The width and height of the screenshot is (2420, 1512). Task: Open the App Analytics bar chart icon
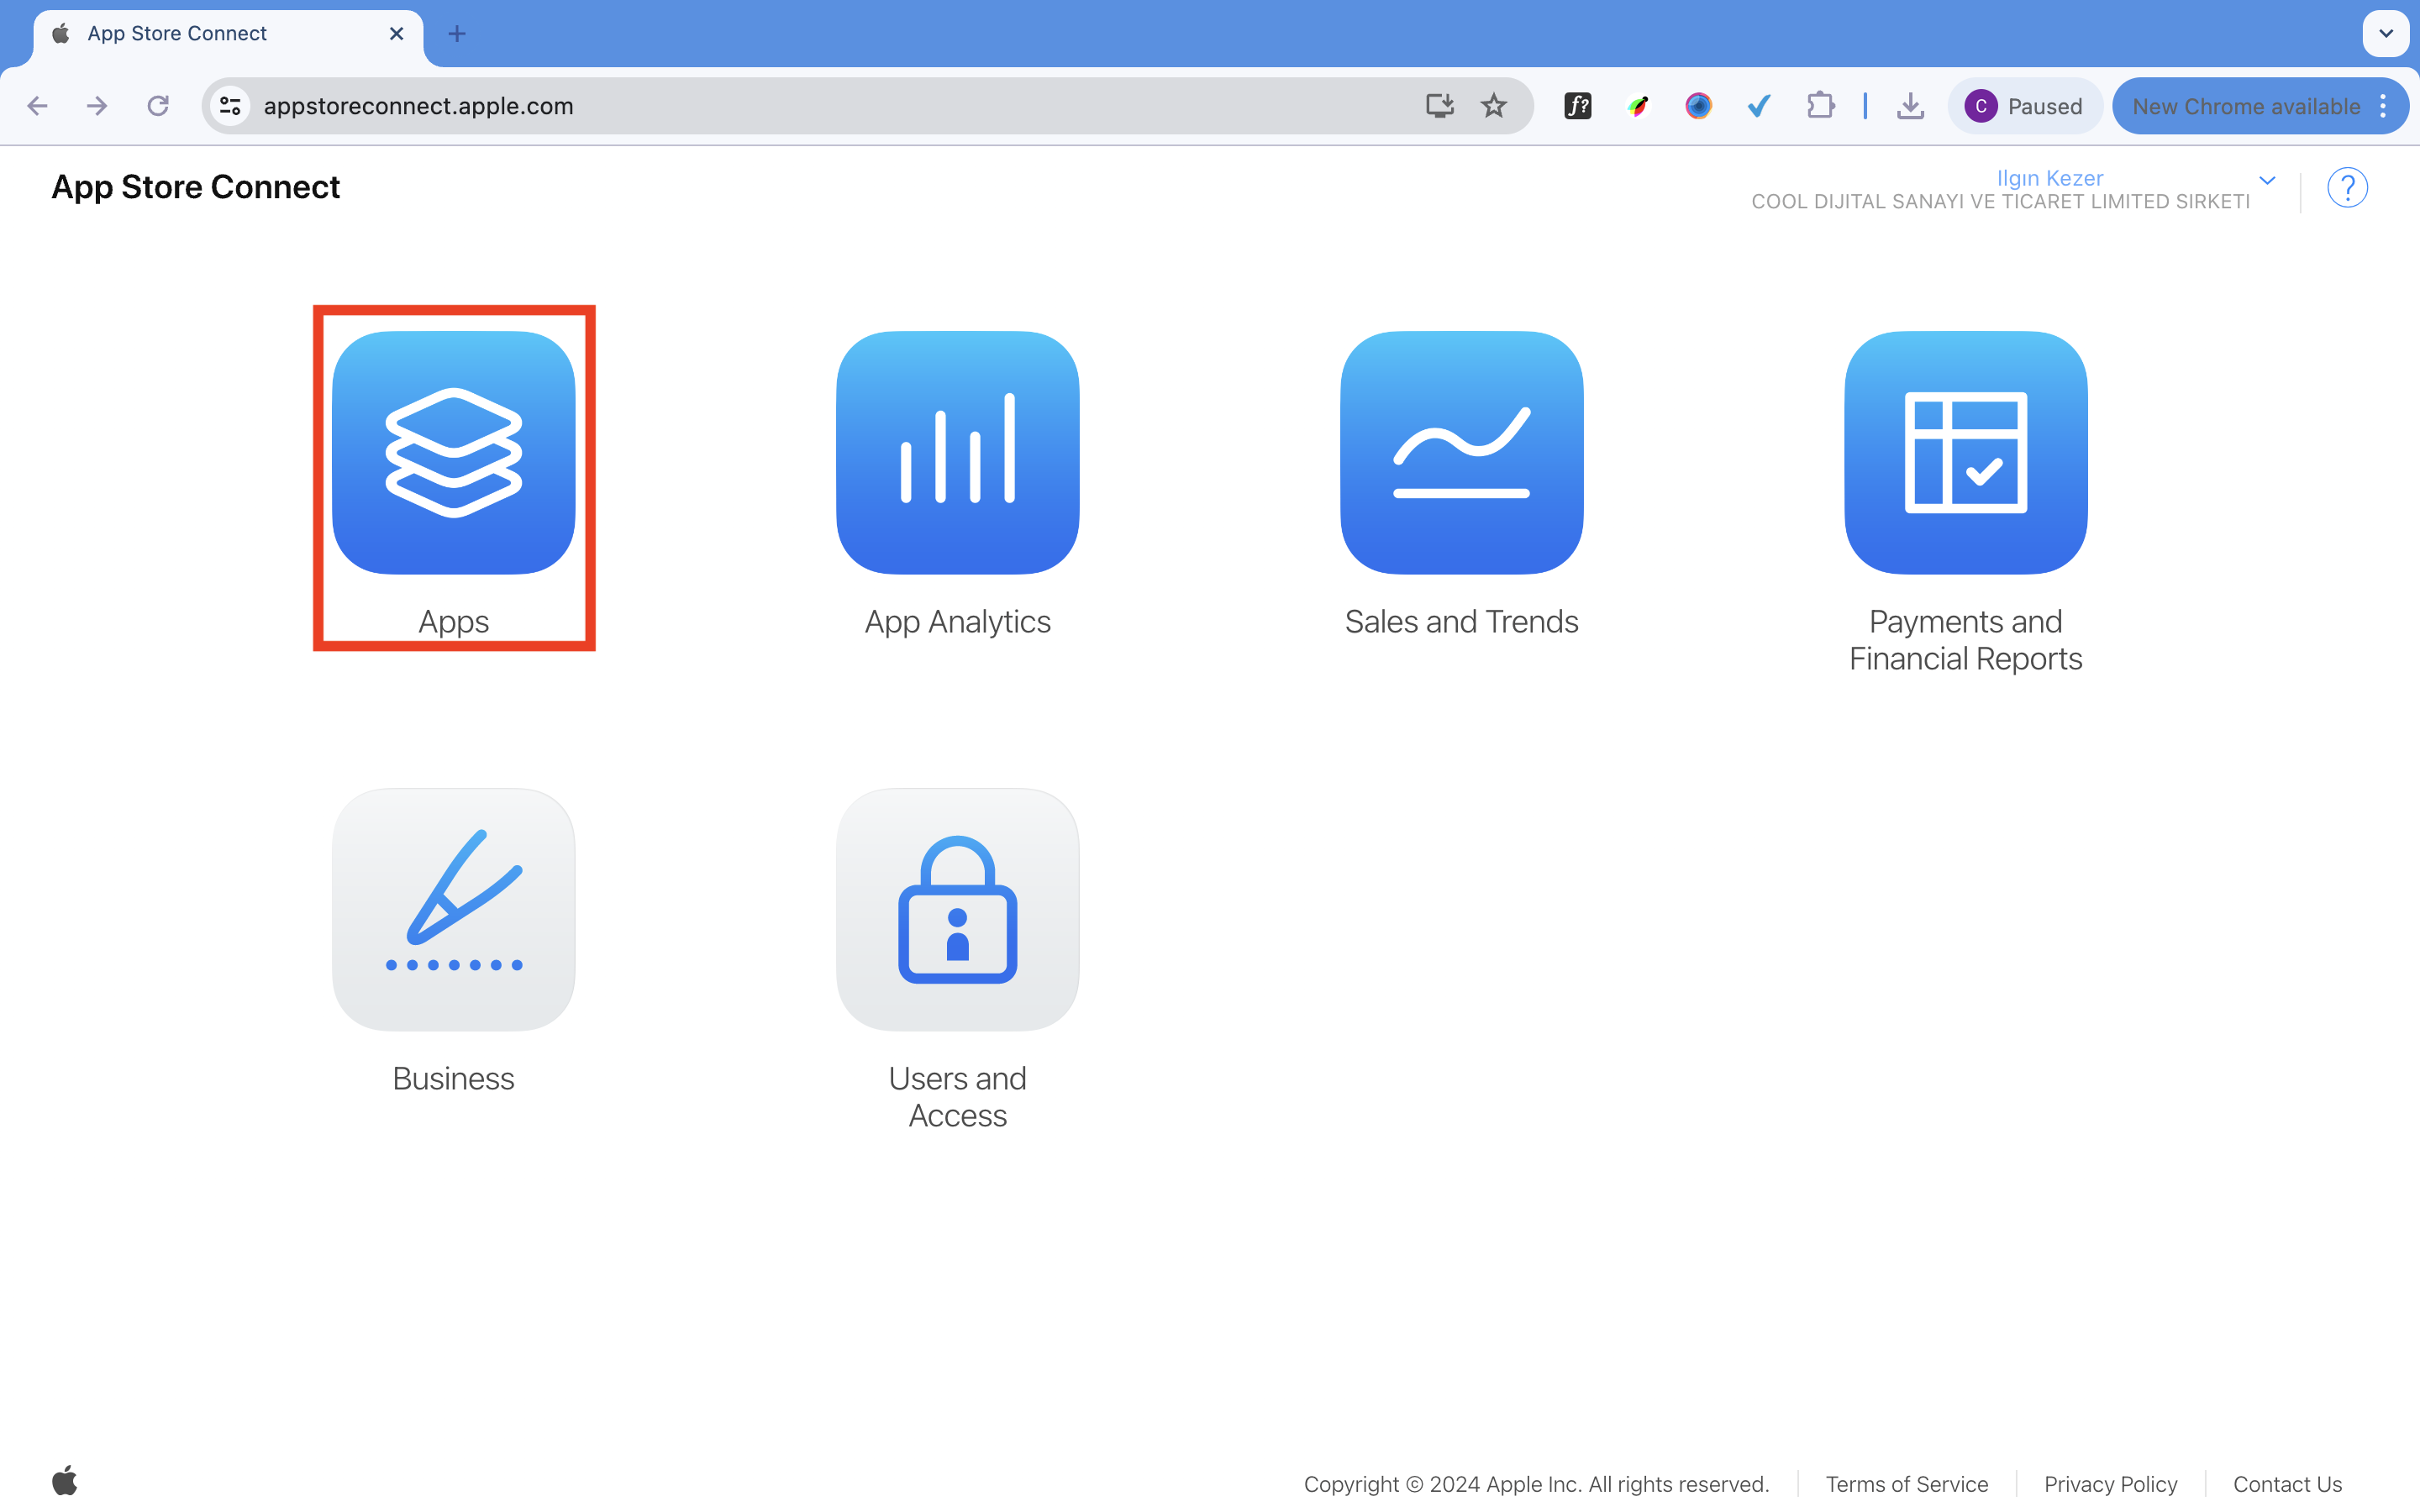click(957, 453)
